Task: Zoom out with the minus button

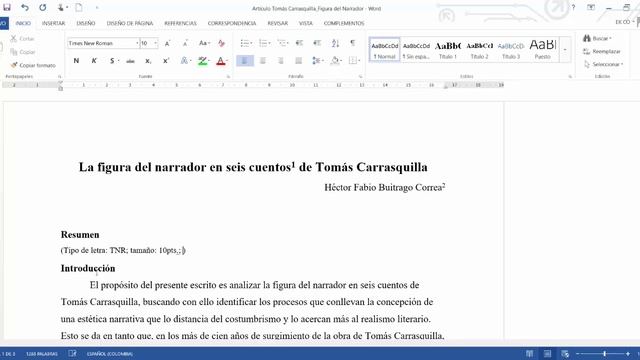Action: tap(578, 354)
